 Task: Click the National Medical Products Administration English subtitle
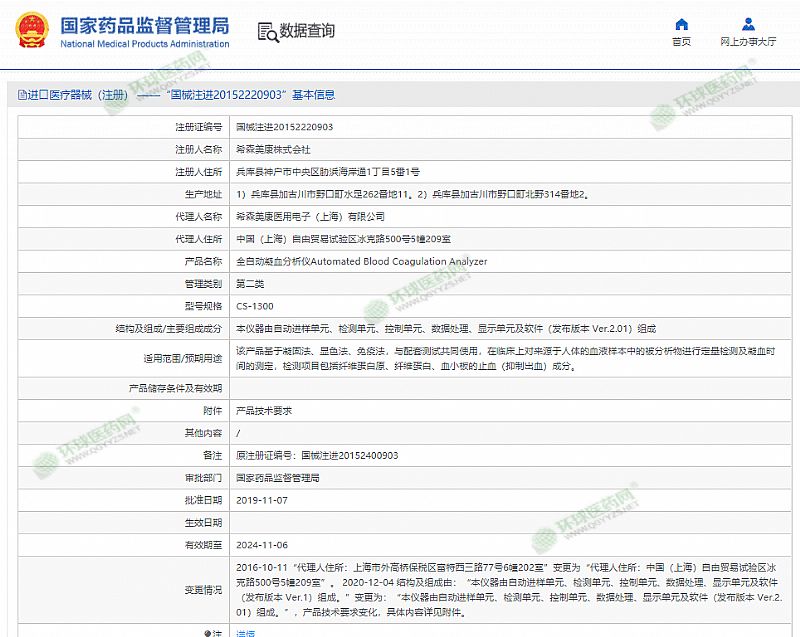click(x=145, y=44)
